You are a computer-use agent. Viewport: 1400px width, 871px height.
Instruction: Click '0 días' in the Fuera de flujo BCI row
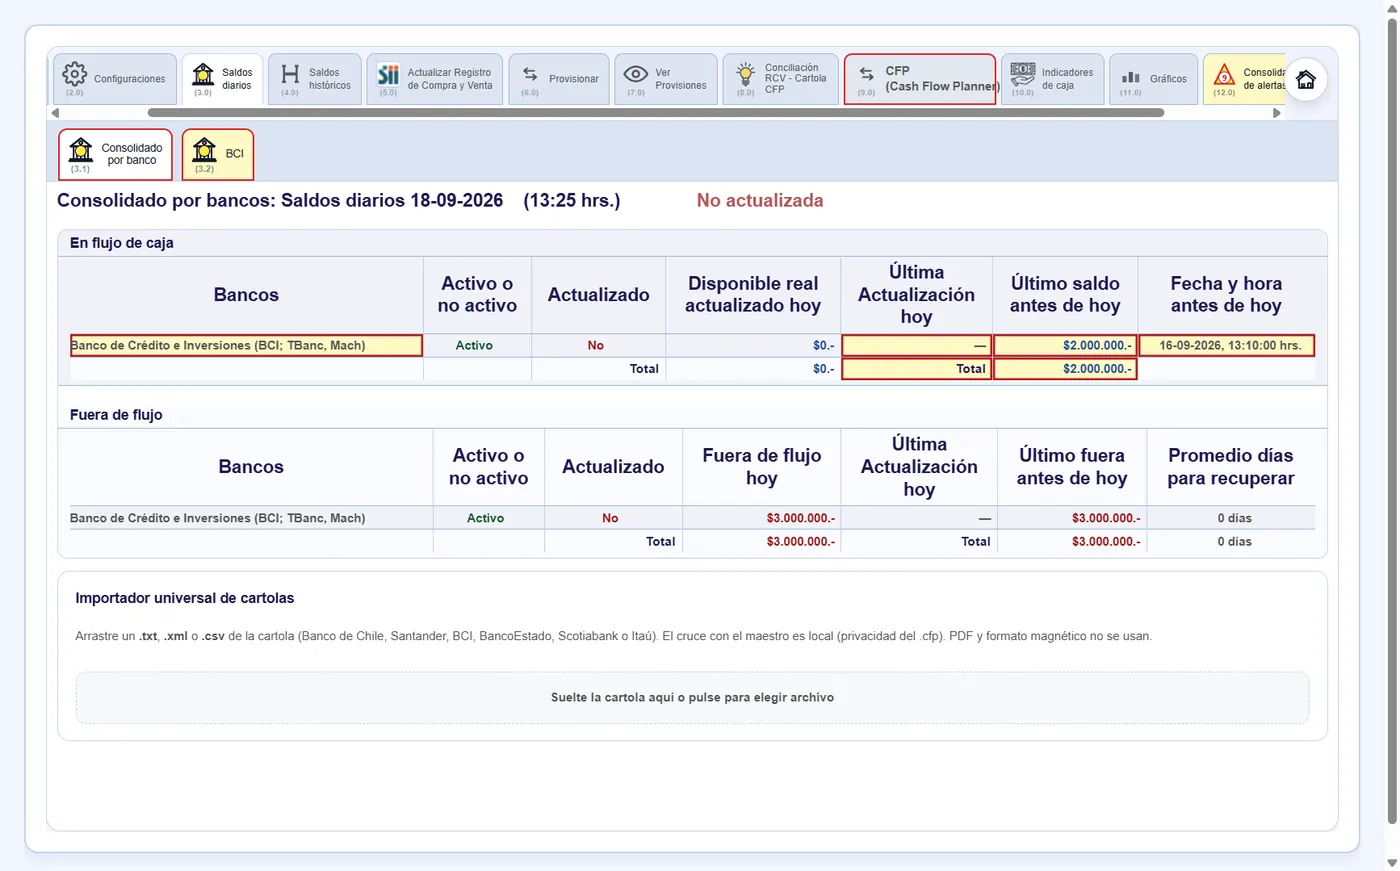click(1235, 518)
